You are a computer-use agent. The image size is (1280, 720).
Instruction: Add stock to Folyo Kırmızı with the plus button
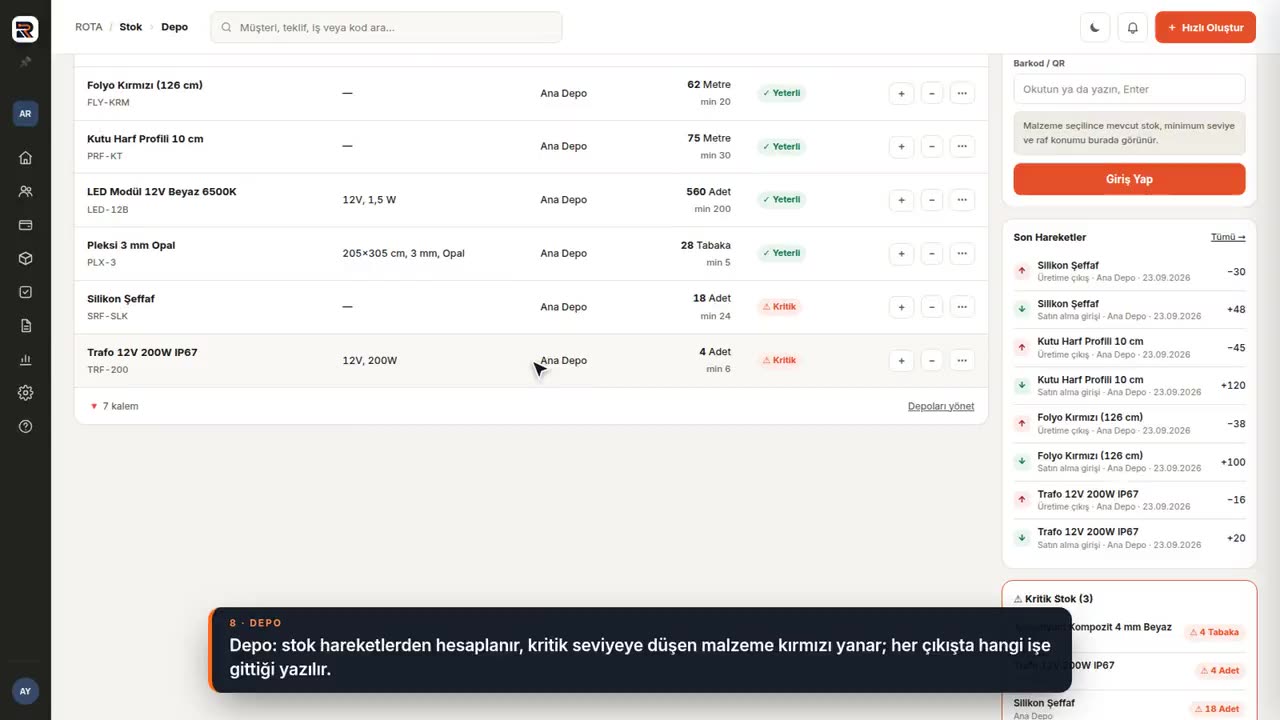coord(901,93)
